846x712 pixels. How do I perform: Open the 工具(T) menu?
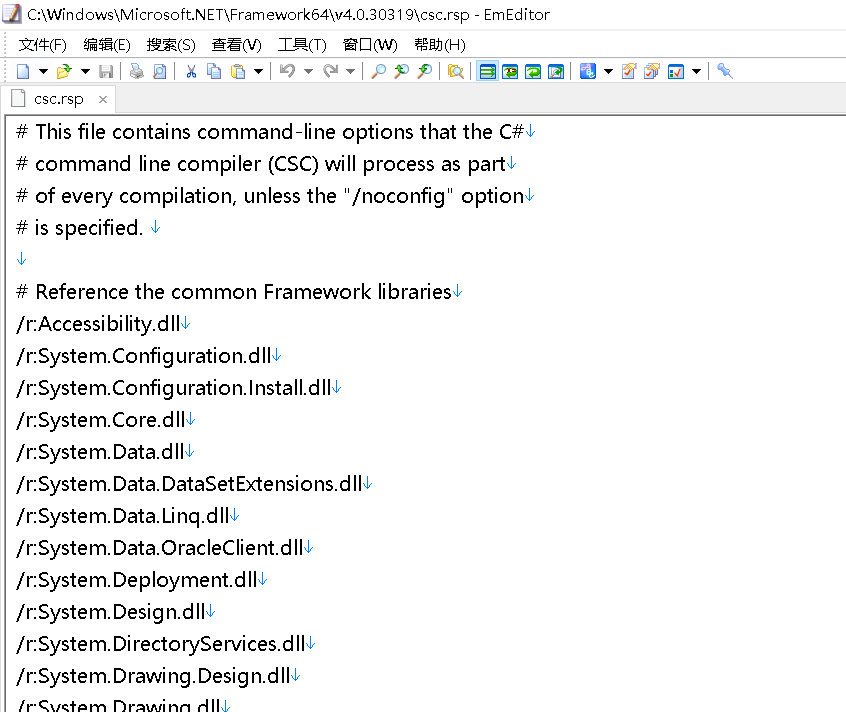[x=302, y=45]
